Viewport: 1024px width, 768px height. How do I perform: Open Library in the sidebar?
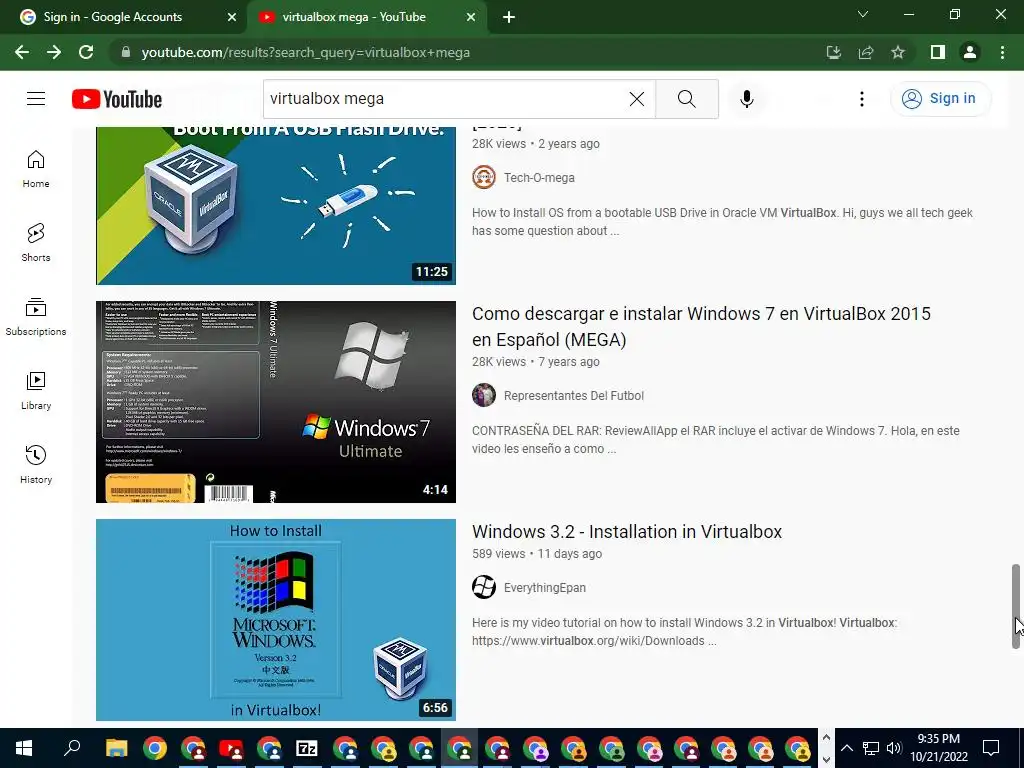[x=36, y=391]
